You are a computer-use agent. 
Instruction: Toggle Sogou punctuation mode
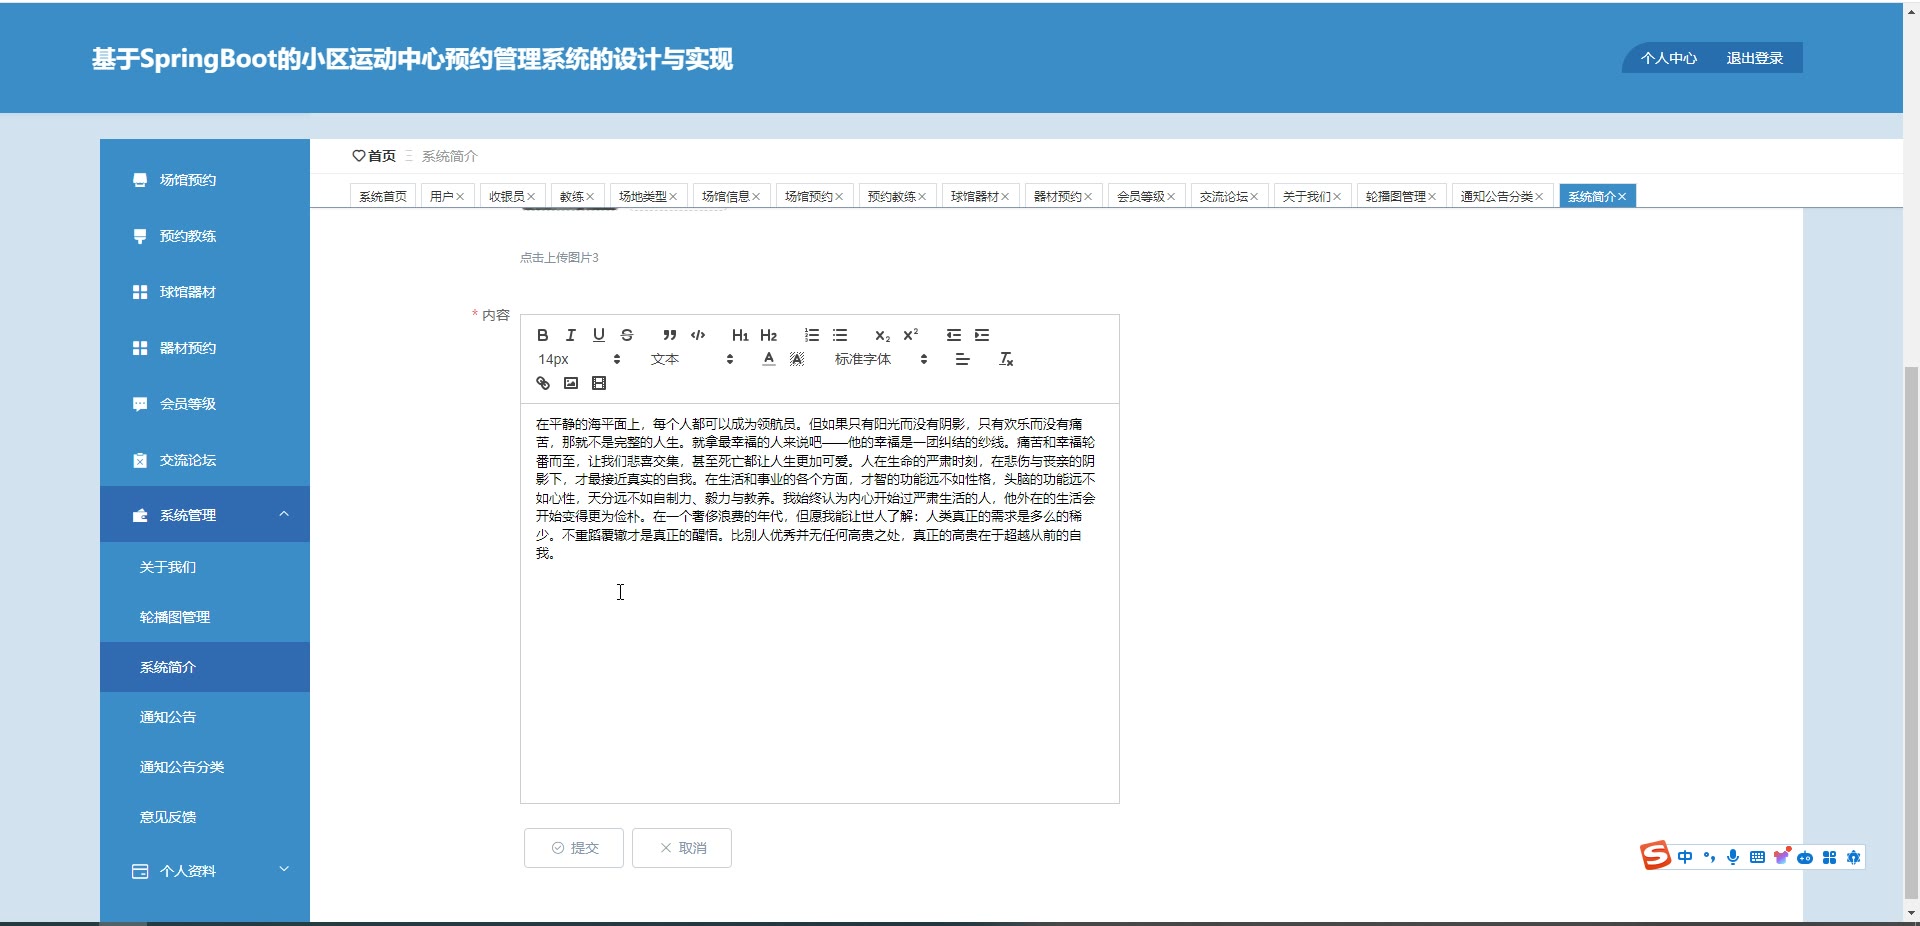tap(1709, 857)
